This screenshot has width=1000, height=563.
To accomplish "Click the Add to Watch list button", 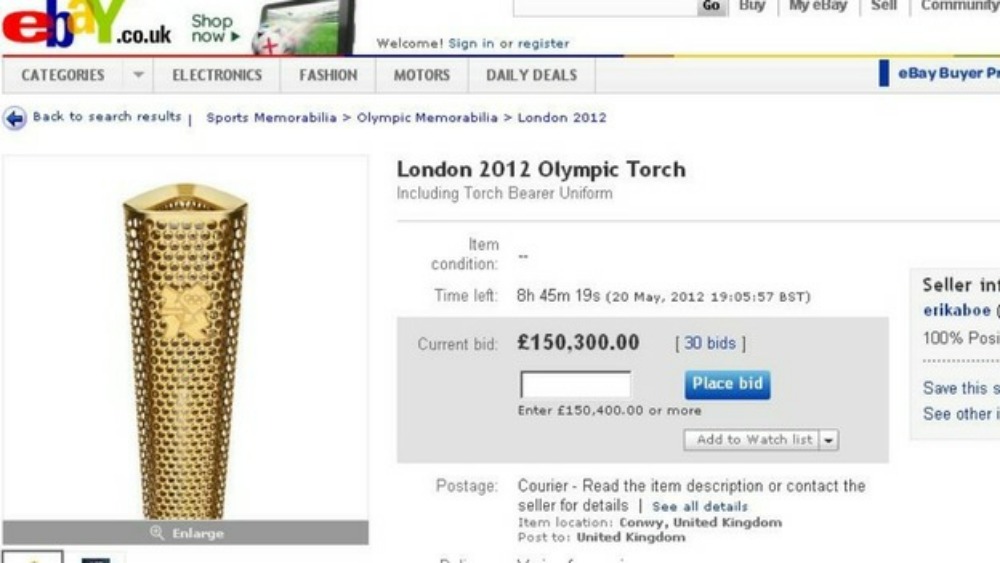I will click(752, 440).
